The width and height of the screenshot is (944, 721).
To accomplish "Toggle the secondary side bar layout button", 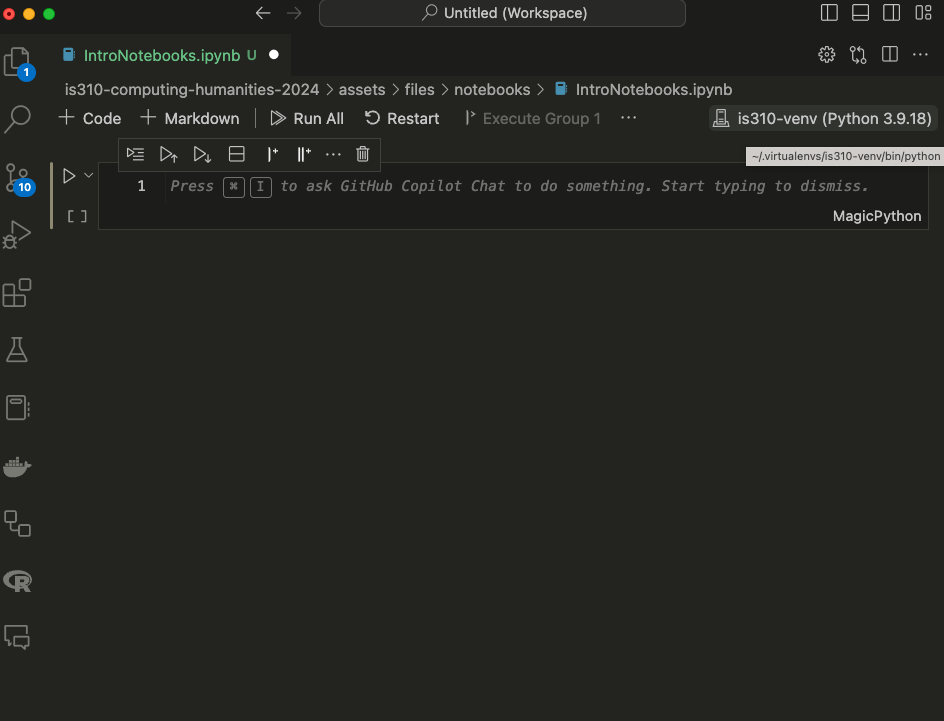I will pyautogui.click(x=891, y=13).
